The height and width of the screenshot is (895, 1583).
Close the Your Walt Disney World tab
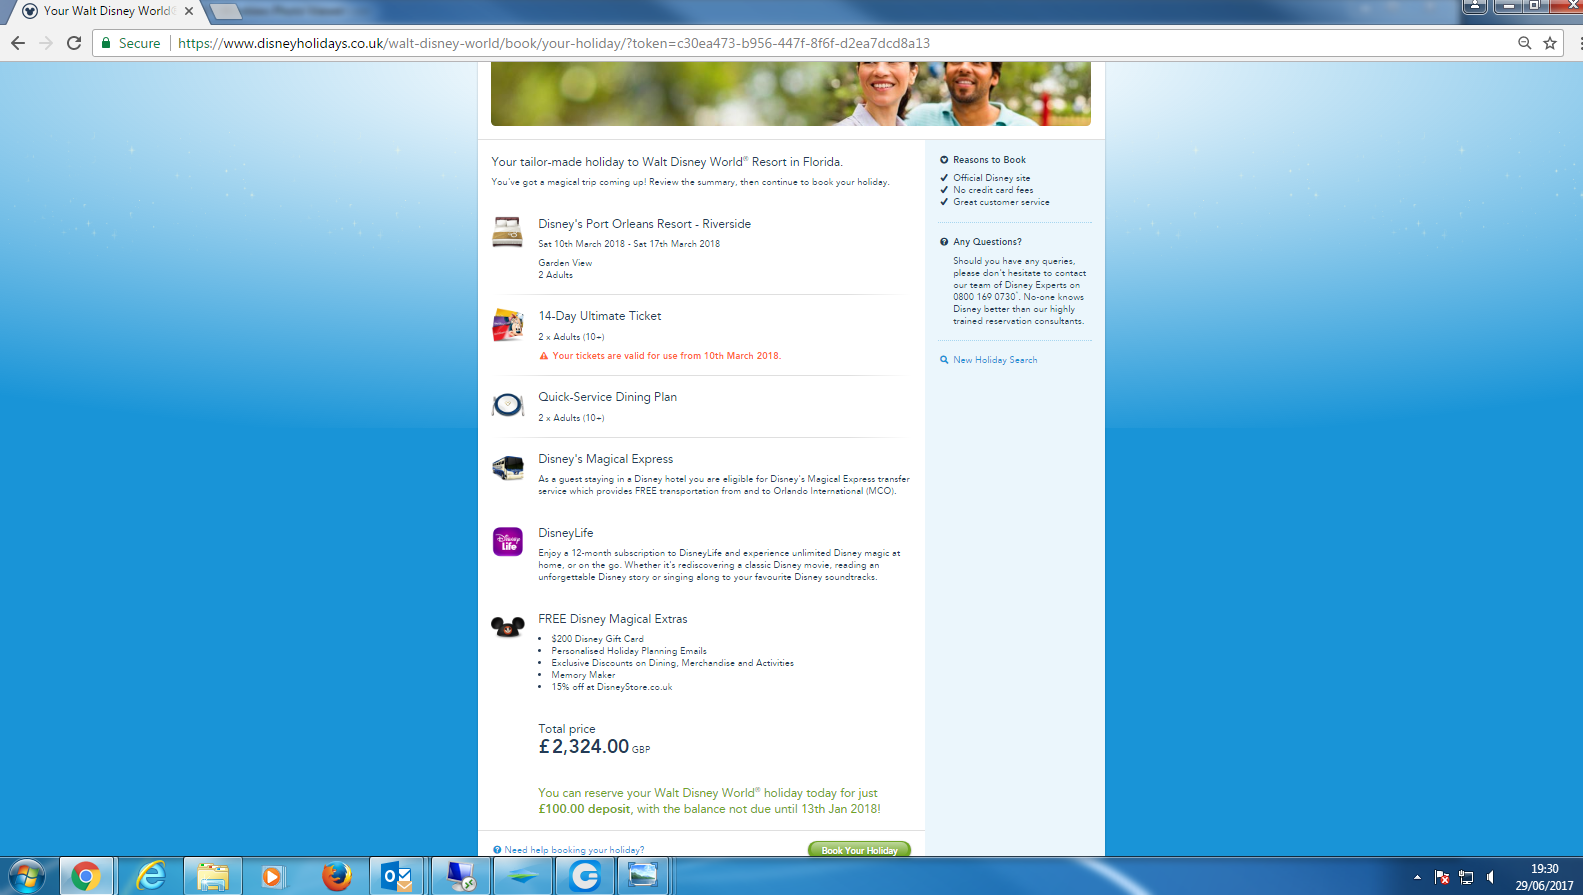pyautogui.click(x=189, y=11)
